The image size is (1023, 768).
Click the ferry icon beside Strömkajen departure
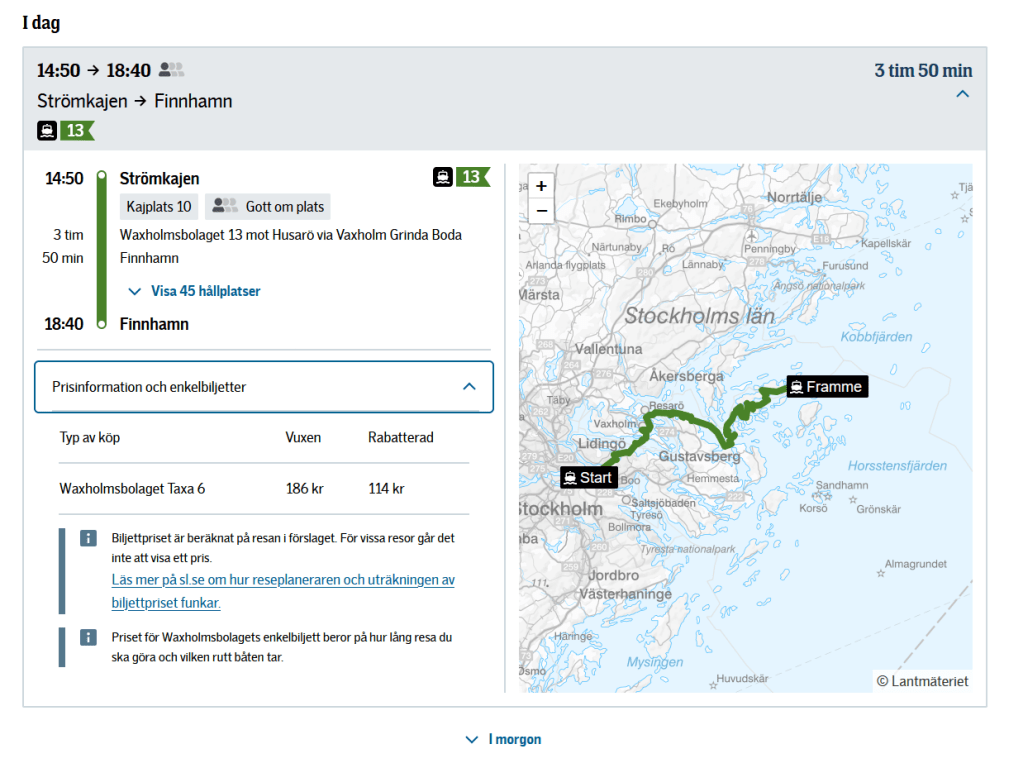tap(443, 178)
